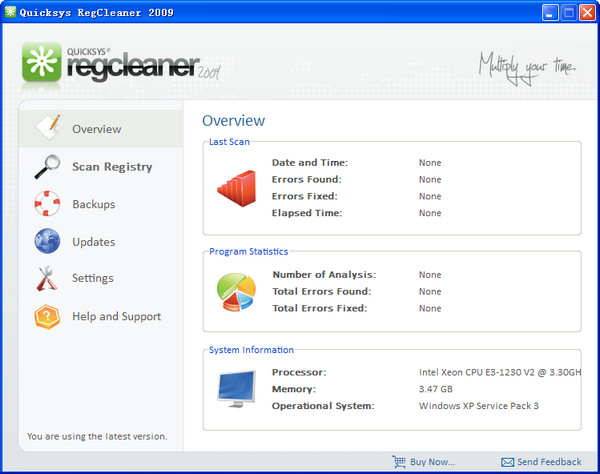Click the 'Number of Analysis:' label
The width and height of the screenshot is (600, 474).
pos(324,275)
